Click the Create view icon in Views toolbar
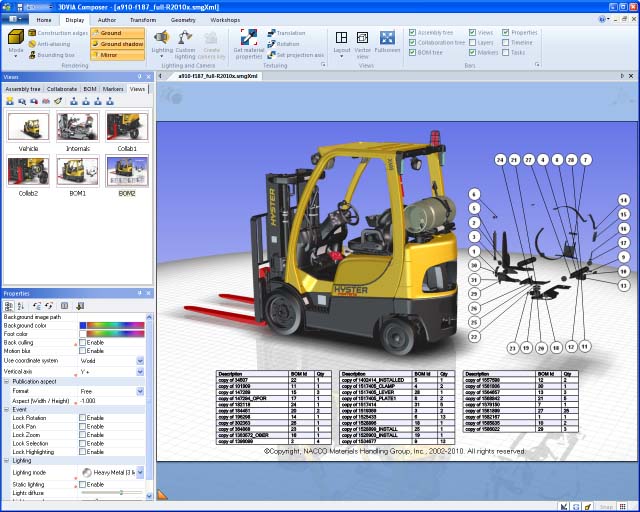This screenshot has height=512, width=640. pyautogui.click(x=10, y=101)
